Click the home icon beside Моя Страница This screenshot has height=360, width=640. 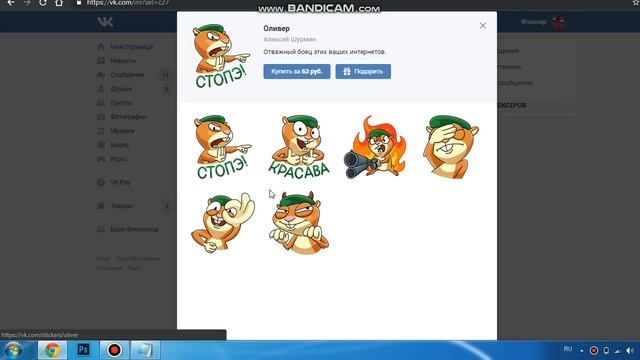click(101, 47)
